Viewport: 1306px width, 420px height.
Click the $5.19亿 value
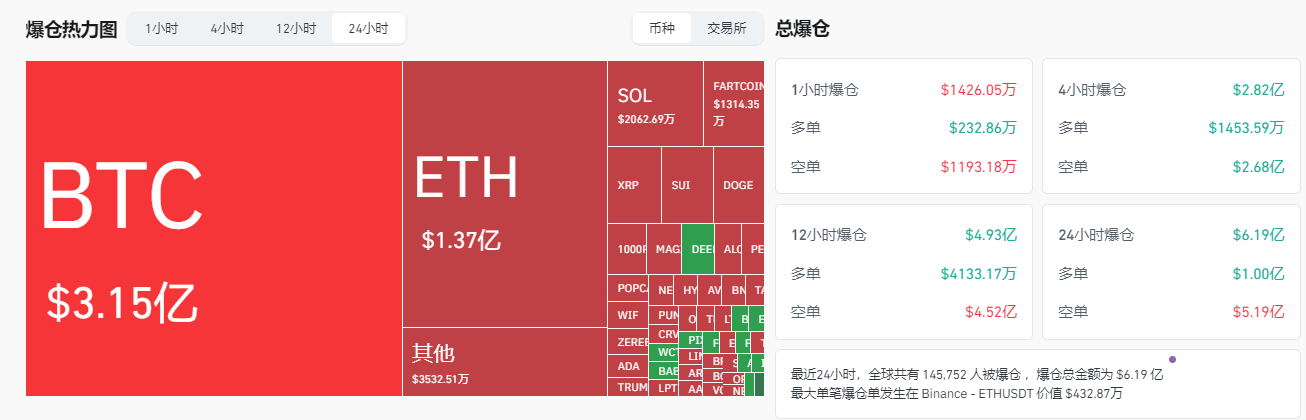point(1258,312)
